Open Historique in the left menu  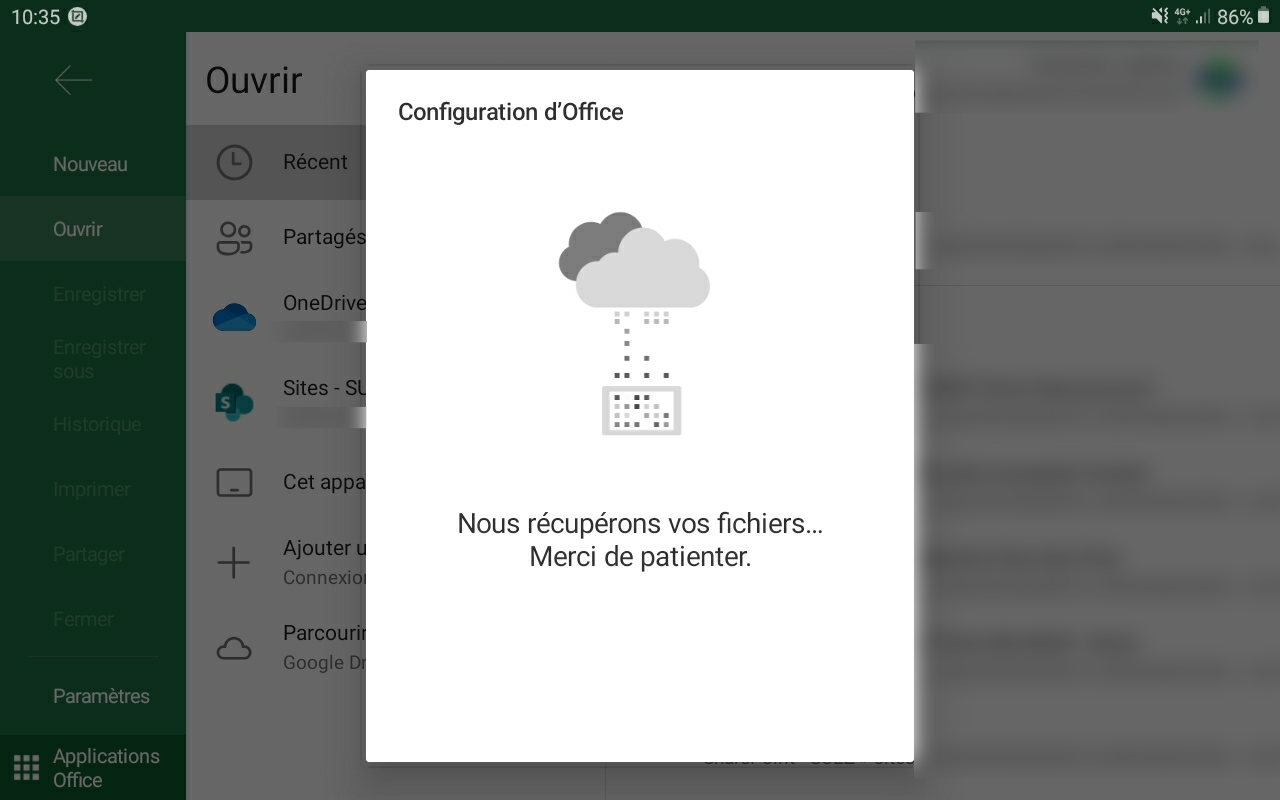point(97,424)
